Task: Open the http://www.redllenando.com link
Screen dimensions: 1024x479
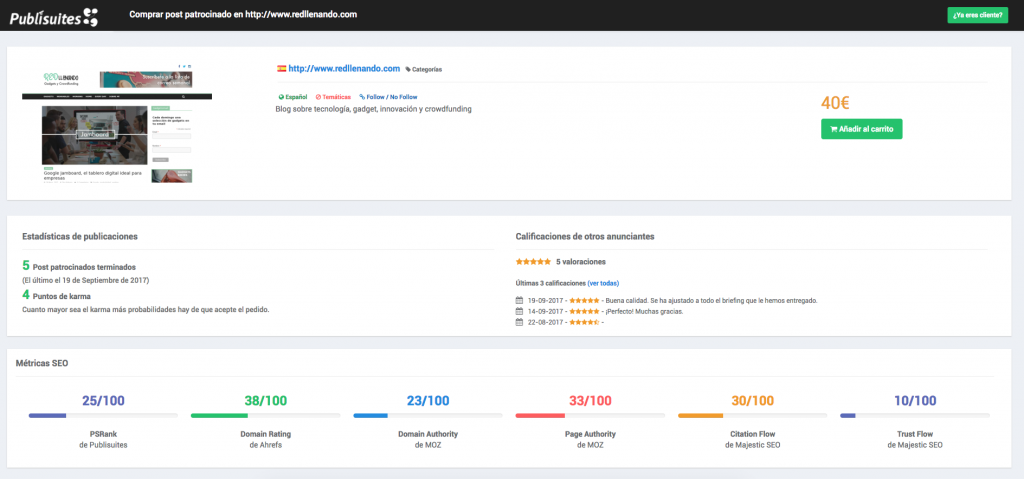Action: tap(344, 68)
